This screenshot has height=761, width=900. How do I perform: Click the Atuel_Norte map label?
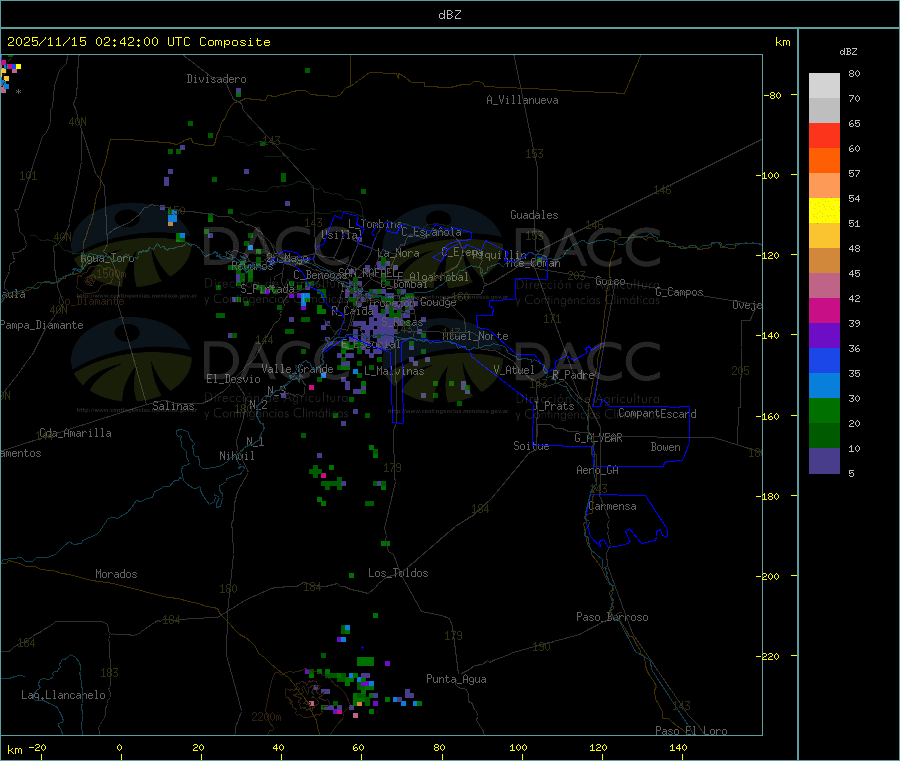[x=475, y=336]
